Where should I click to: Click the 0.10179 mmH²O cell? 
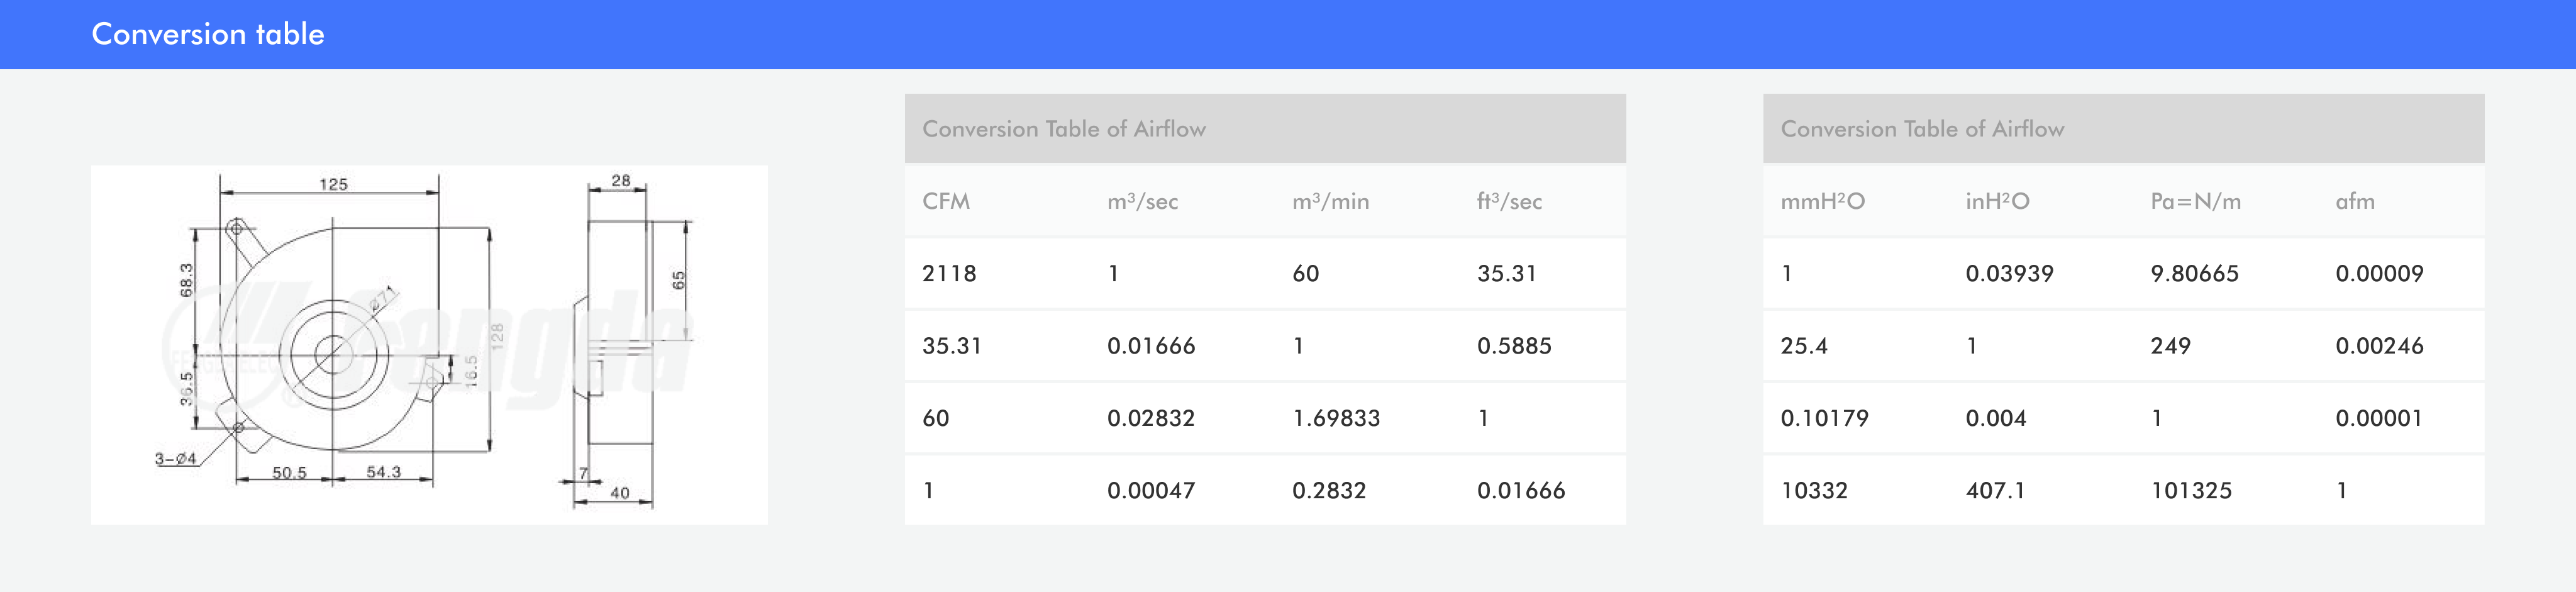(x=1824, y=418)
